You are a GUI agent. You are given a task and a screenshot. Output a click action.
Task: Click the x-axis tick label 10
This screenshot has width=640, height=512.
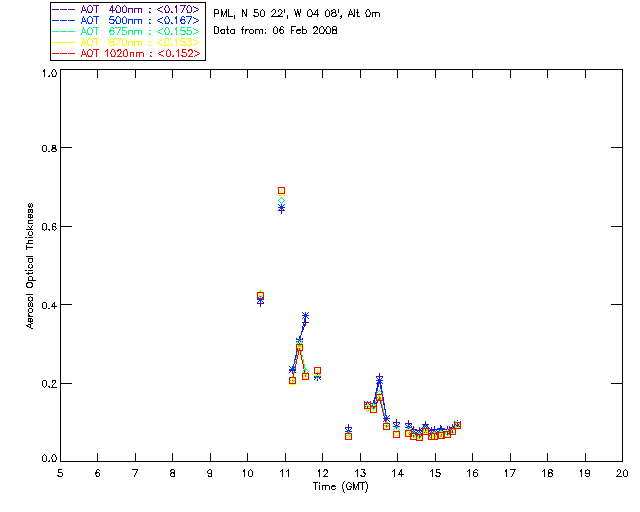click(248, 473)
